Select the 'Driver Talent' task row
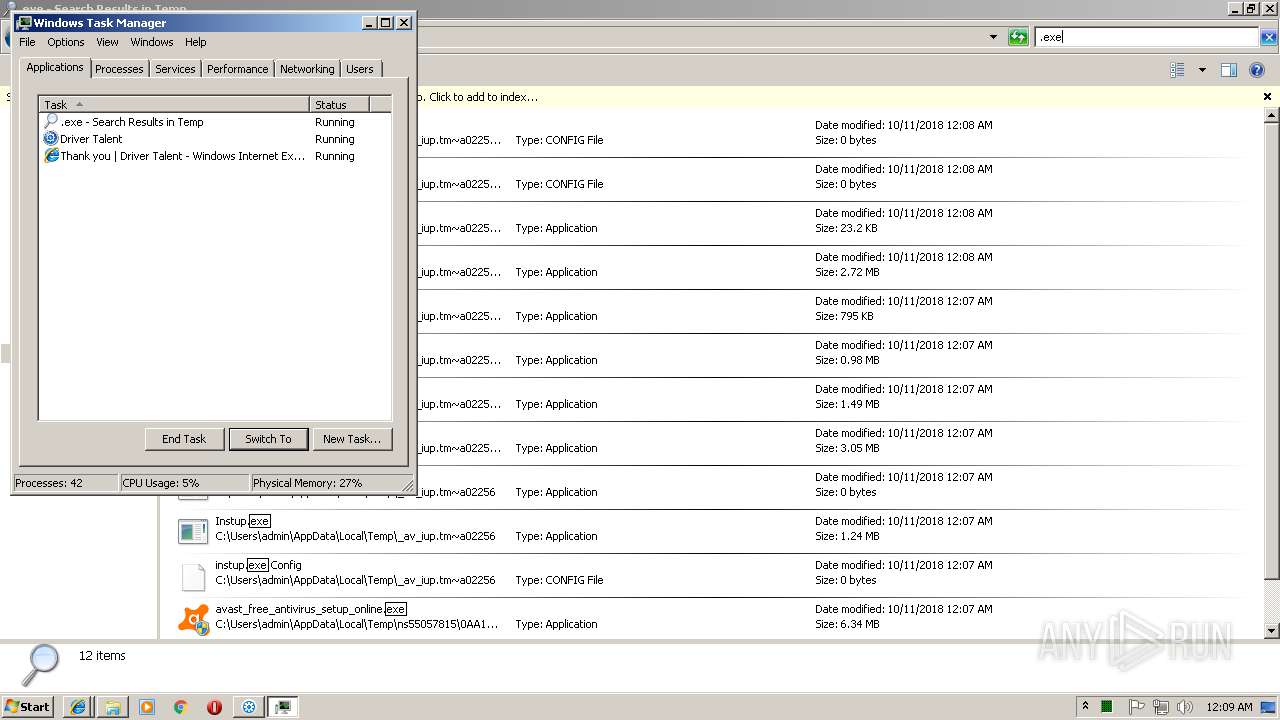The height and width of the screenshot is (720, 1280). click(215, 138)
